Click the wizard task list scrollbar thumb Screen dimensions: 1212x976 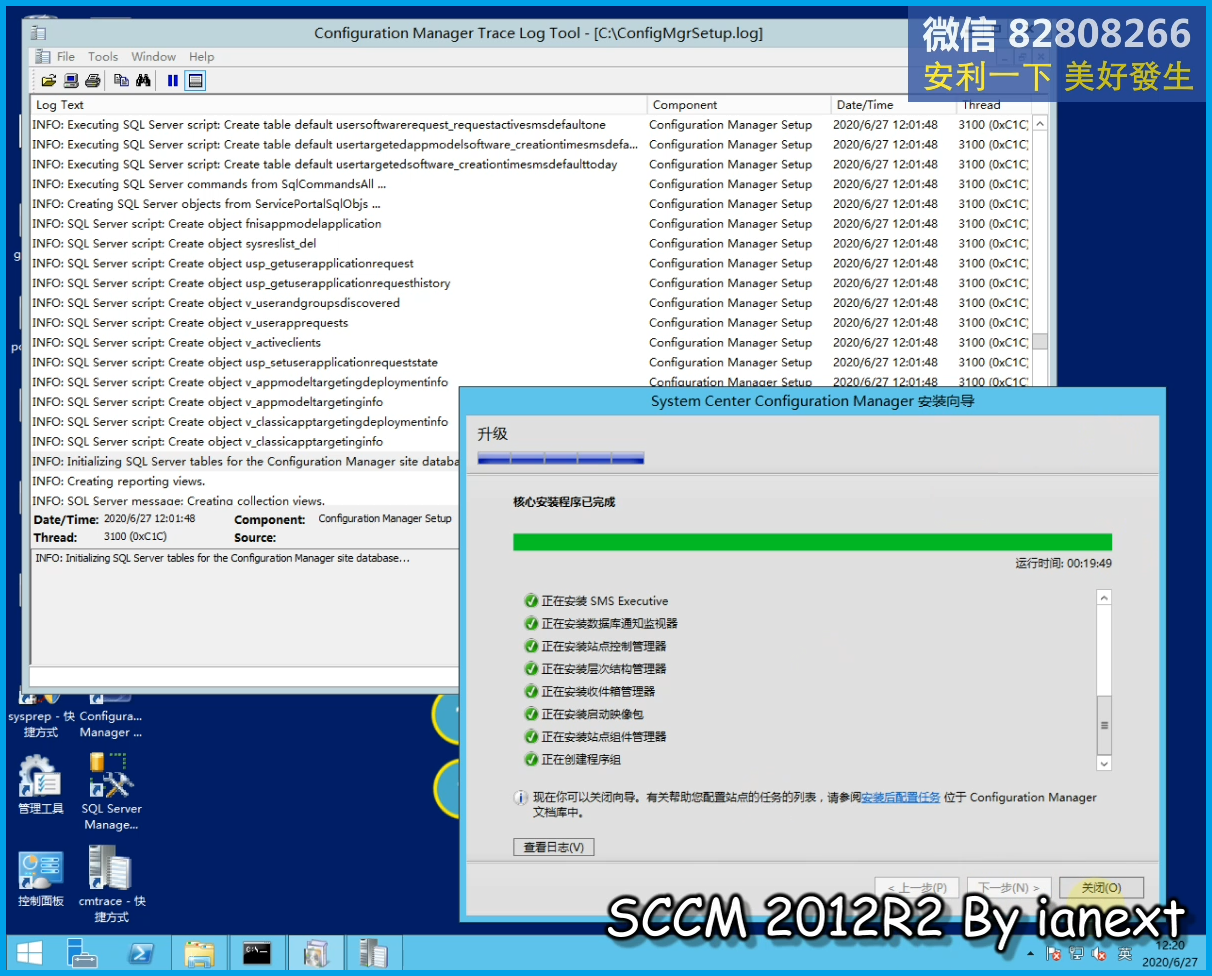(1104, 725)
